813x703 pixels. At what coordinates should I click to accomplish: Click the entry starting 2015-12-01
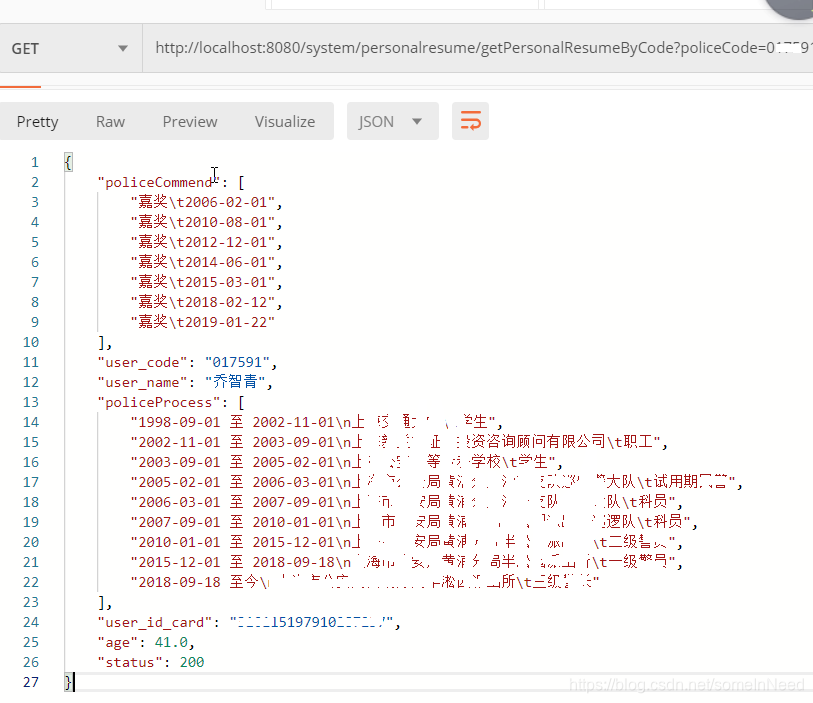click(403, 563)
